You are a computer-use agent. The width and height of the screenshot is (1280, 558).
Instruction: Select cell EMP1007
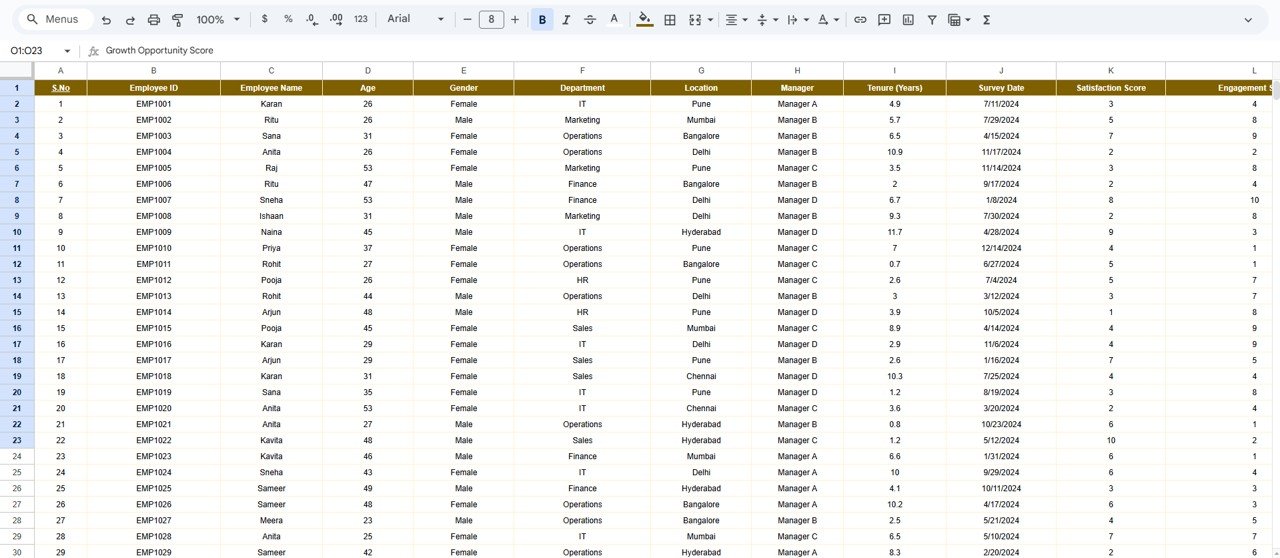click(153, 200)
